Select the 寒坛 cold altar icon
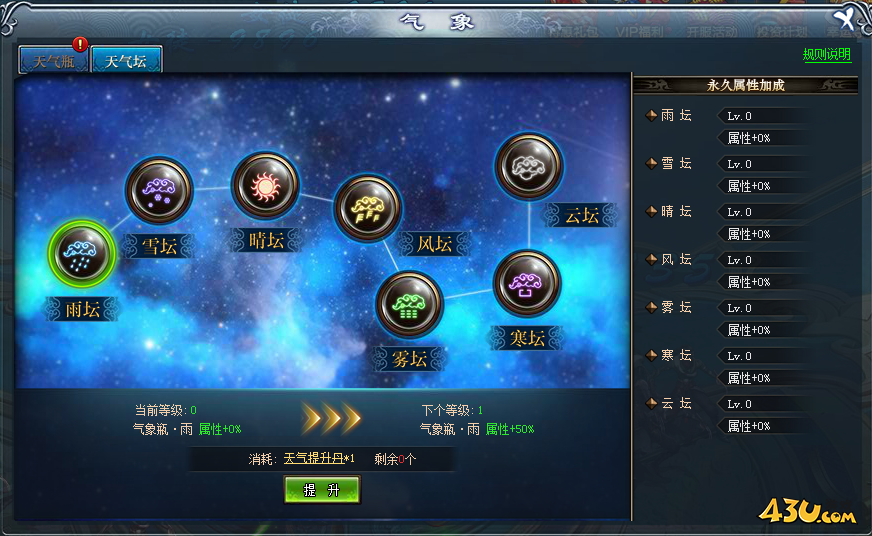872x536 pixels. pyautogui.click(x=527, y=283)
